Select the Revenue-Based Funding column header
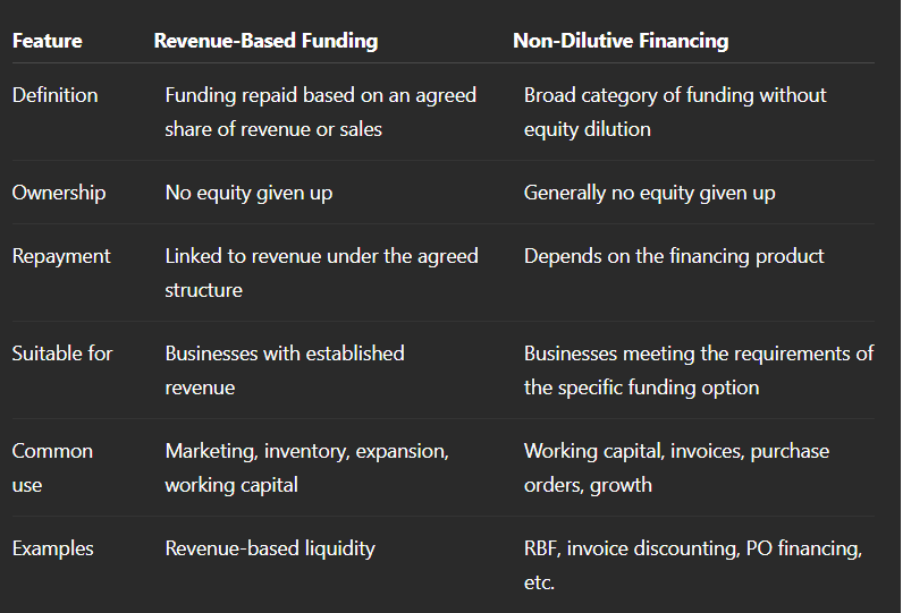 [x=265, y=41]
